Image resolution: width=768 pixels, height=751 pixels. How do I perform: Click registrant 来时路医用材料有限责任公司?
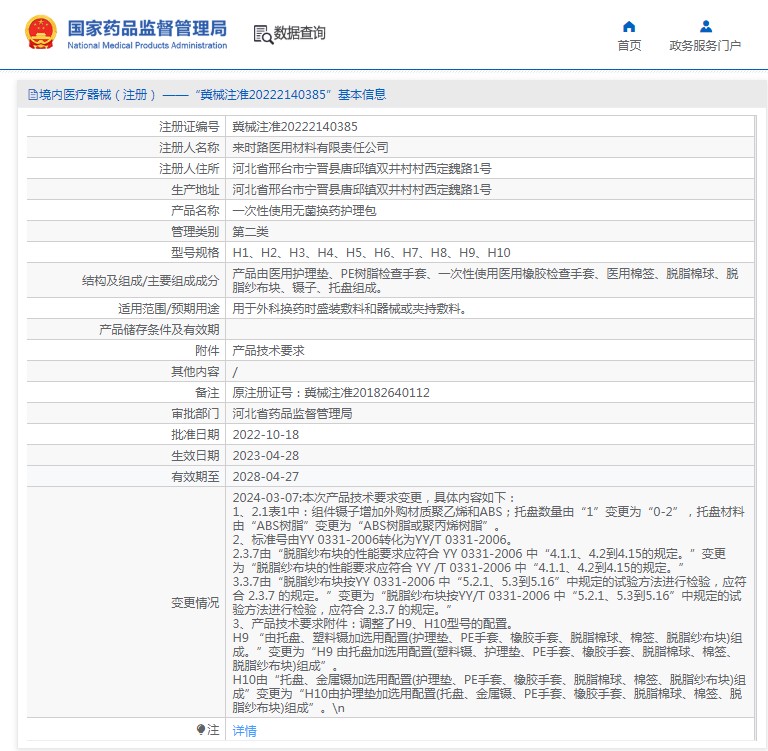pyautogui.click(x=311, y=147)
